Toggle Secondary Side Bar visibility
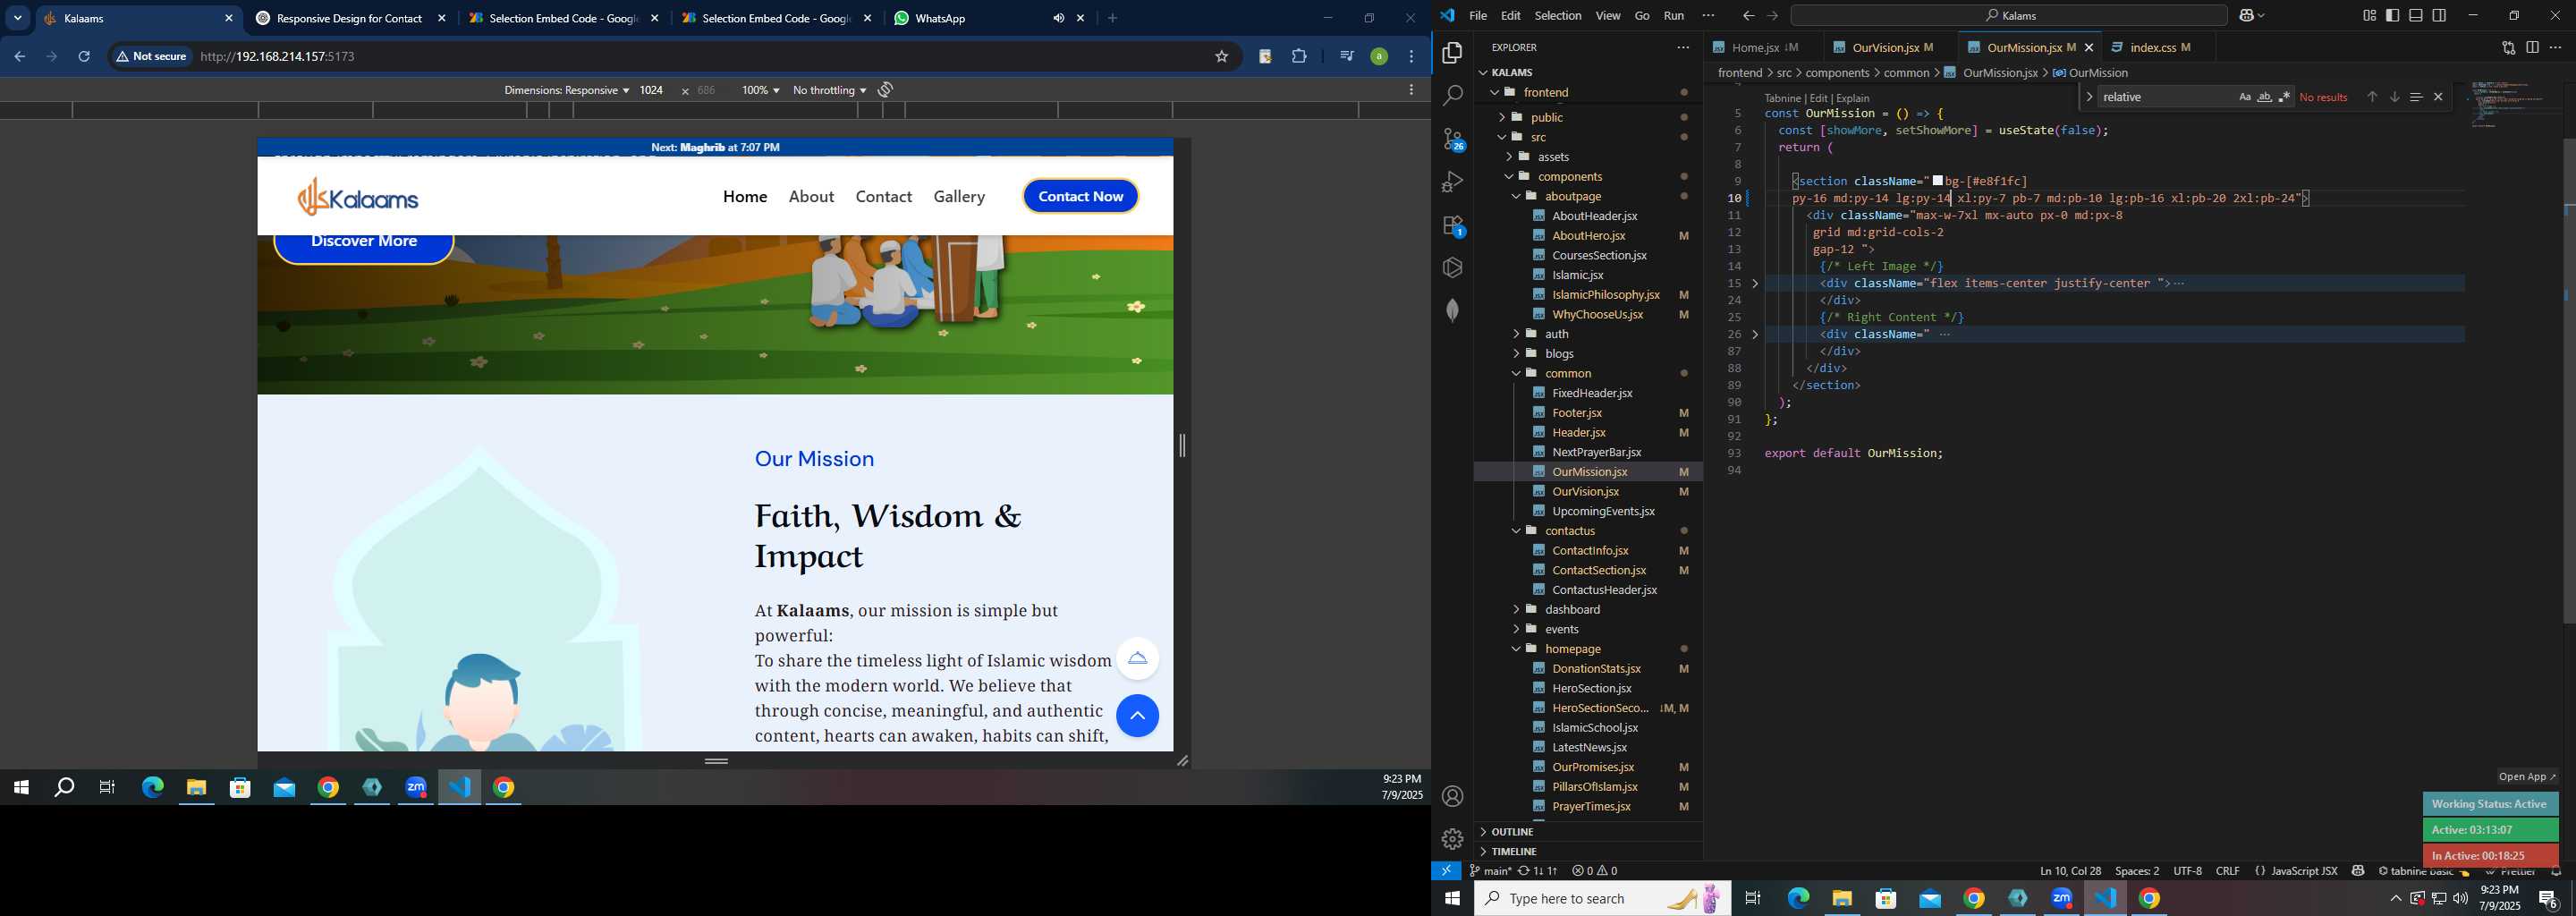This screenshot has height=916, width=2576. pyautogui.click(x=2439, y=15)
